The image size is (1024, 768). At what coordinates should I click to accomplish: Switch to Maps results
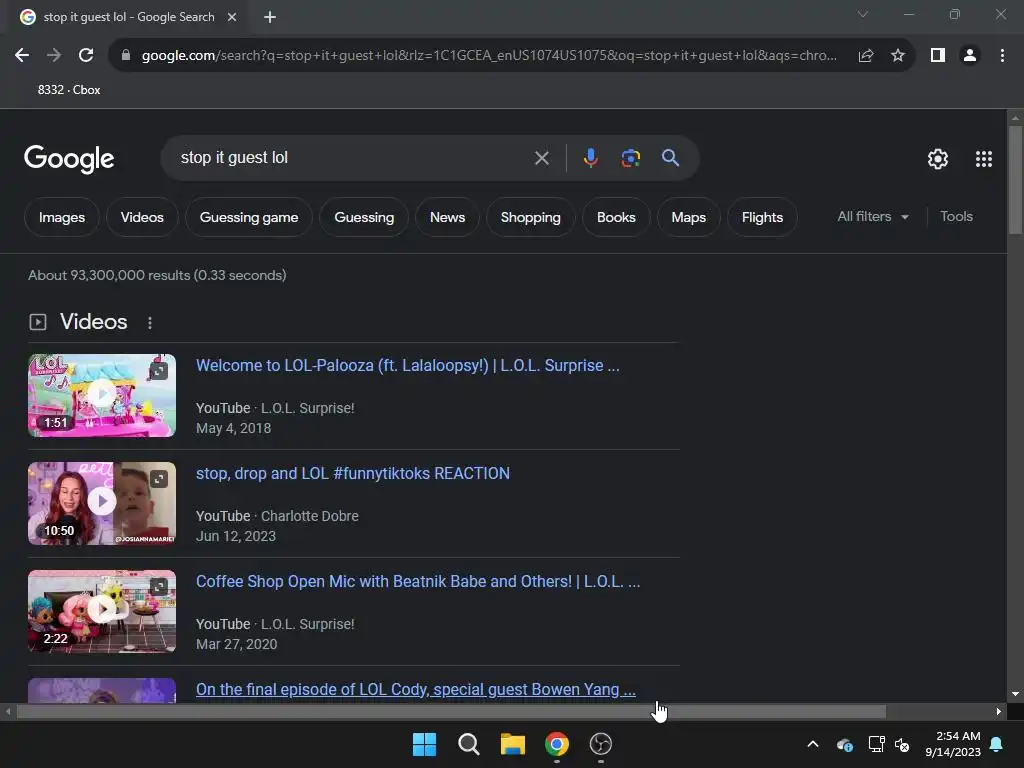pos(688,217)
